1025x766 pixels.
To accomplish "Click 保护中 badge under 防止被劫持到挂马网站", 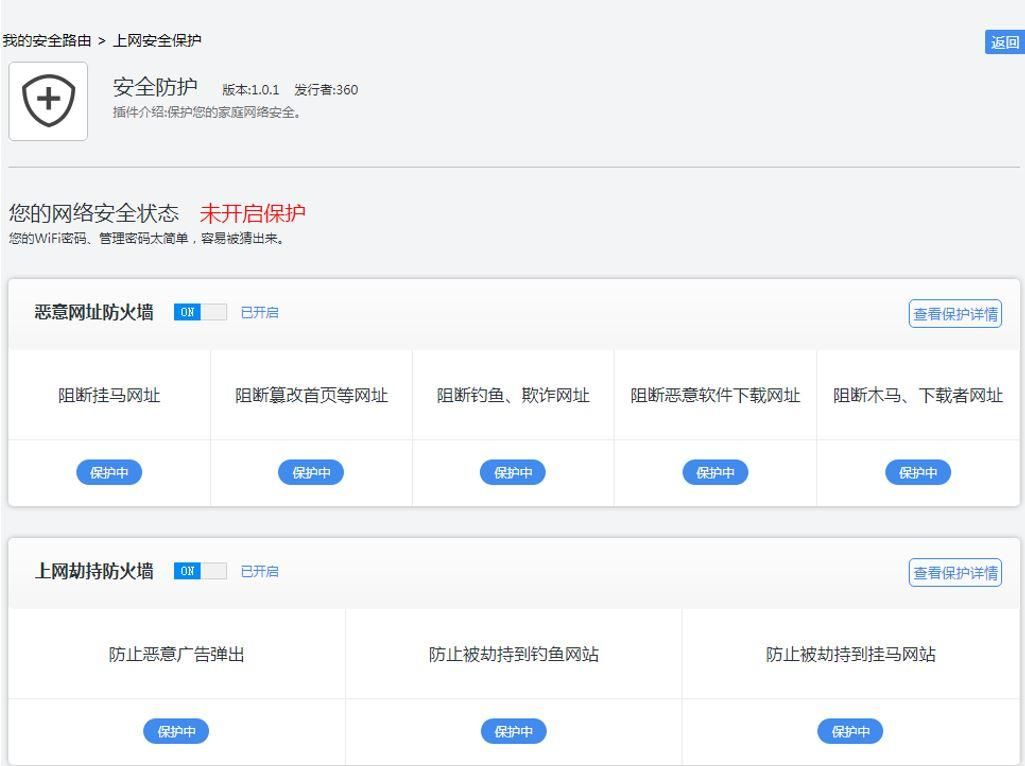I will coord(850,732).
